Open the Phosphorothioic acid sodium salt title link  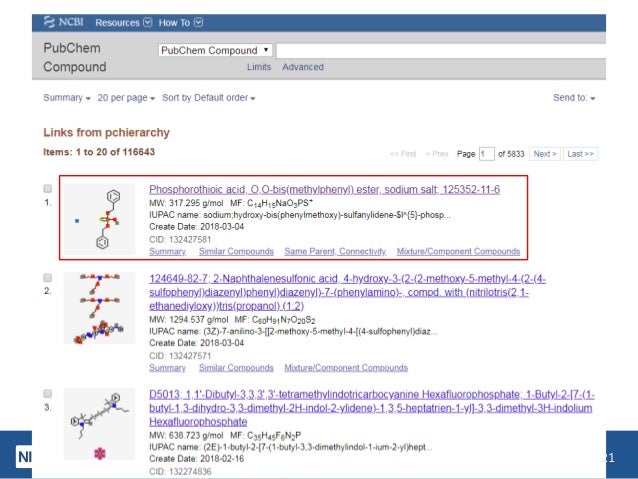point(324,189)
